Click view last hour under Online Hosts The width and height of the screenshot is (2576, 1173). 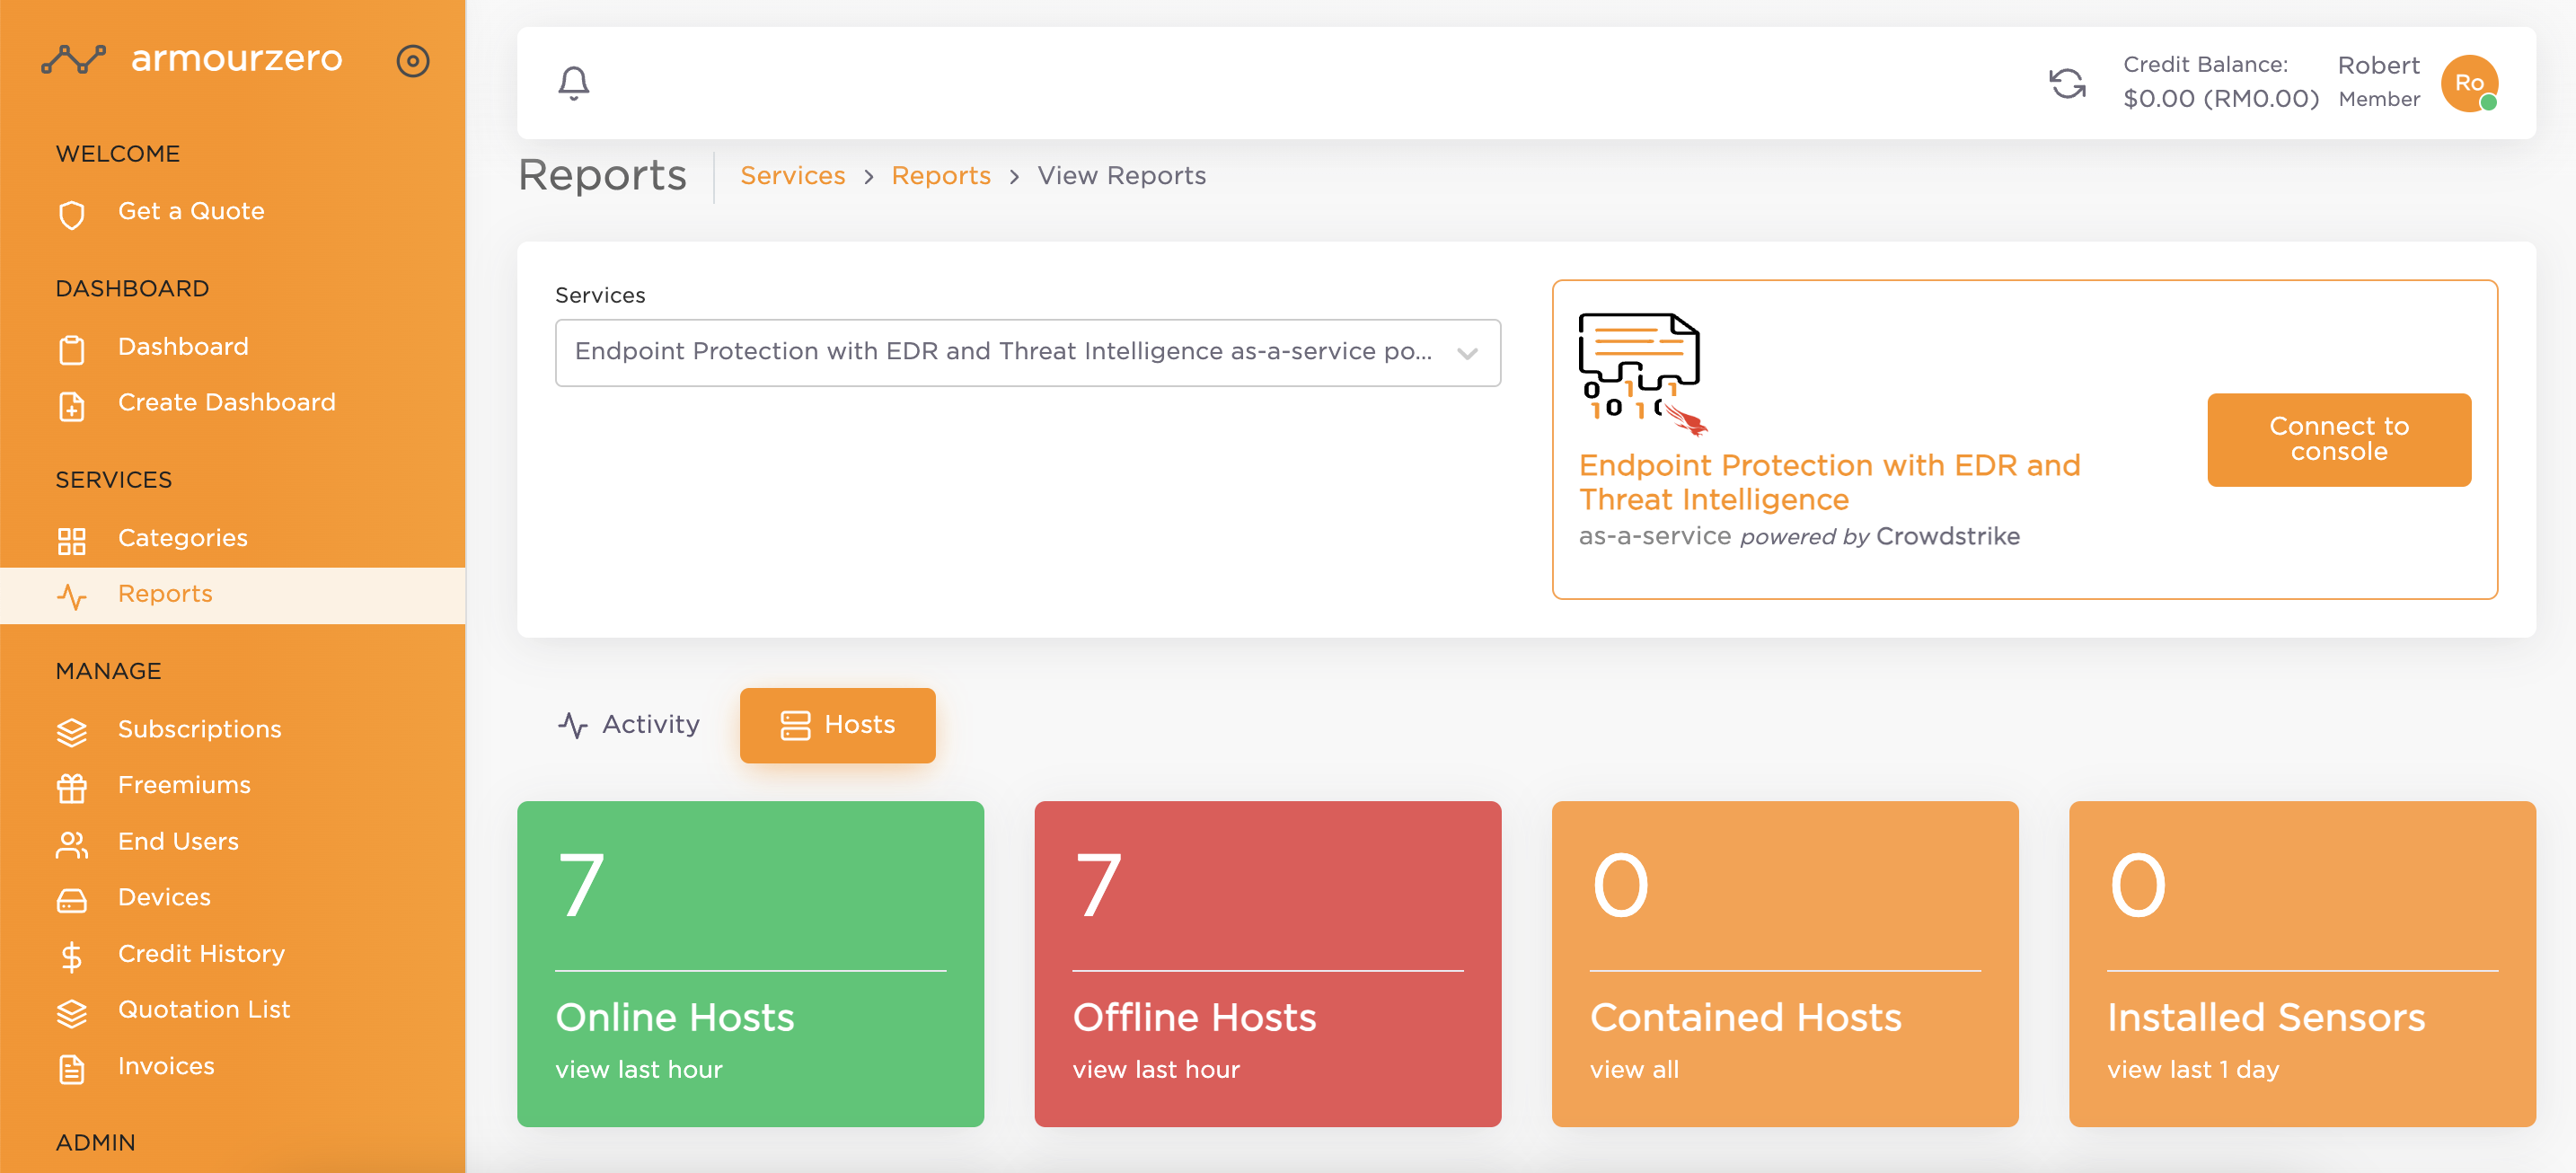[638, 1070]
